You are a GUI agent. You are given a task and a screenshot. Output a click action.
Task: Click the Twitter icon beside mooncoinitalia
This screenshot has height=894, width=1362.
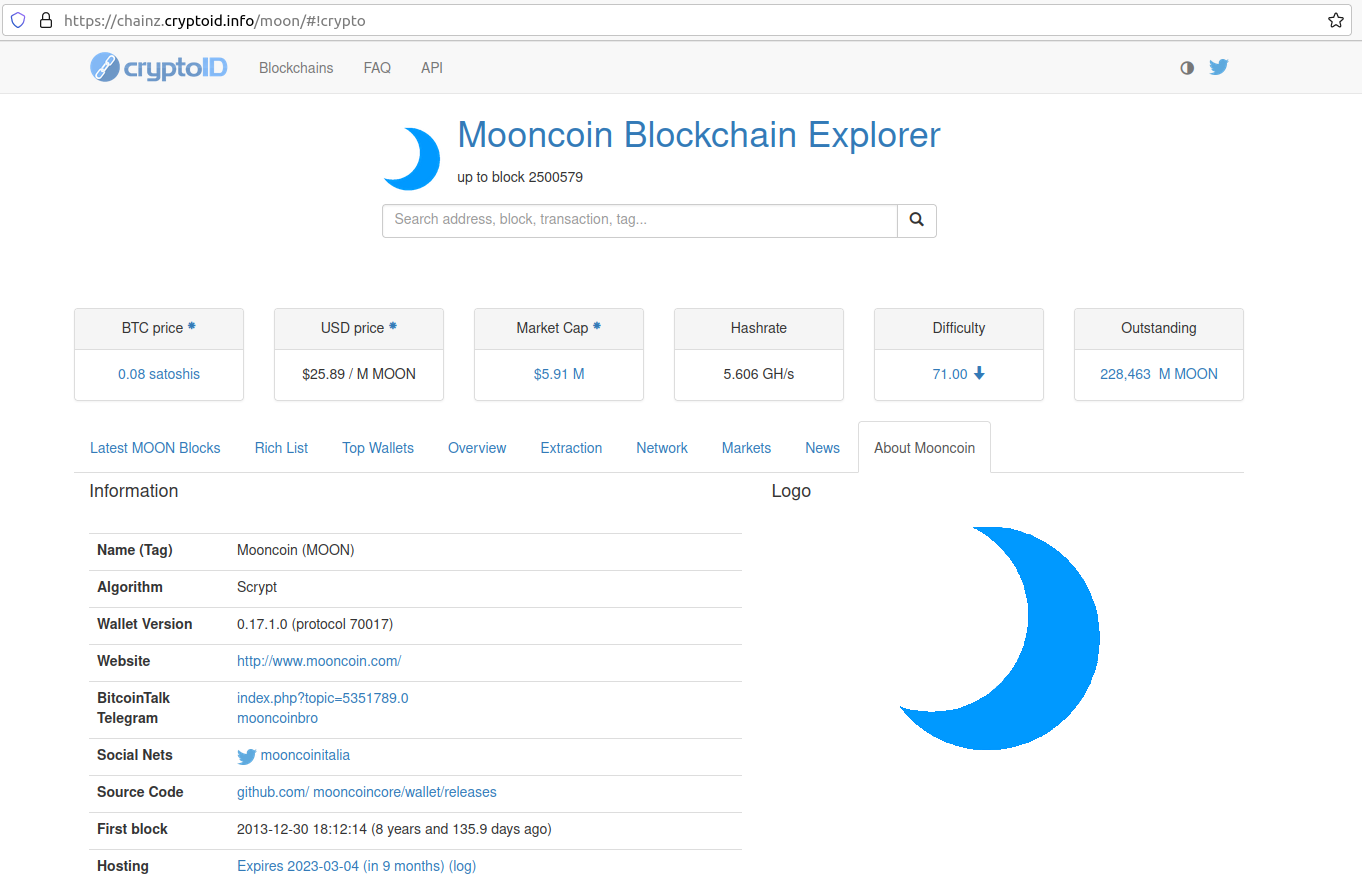pos(246,756)
